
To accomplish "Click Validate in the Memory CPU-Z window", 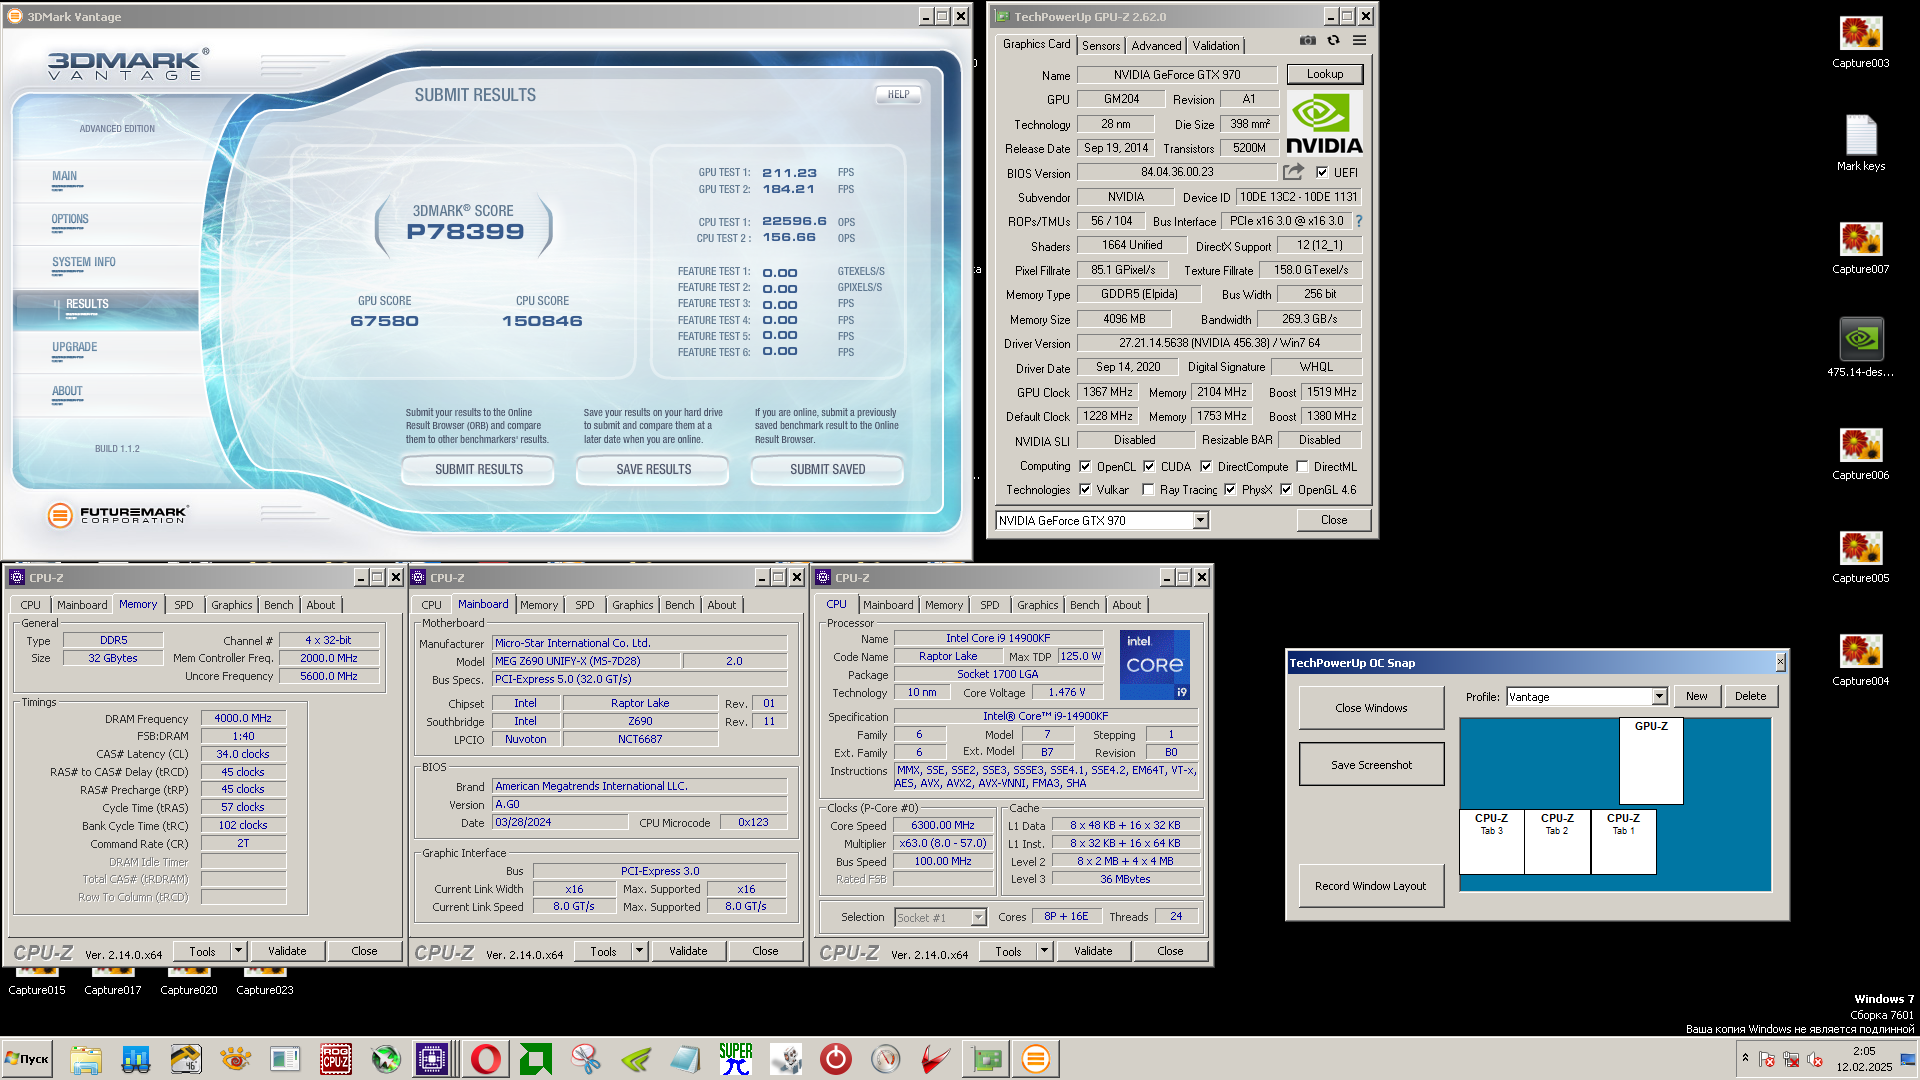I will pyautogui.click(x=287, y=951).
